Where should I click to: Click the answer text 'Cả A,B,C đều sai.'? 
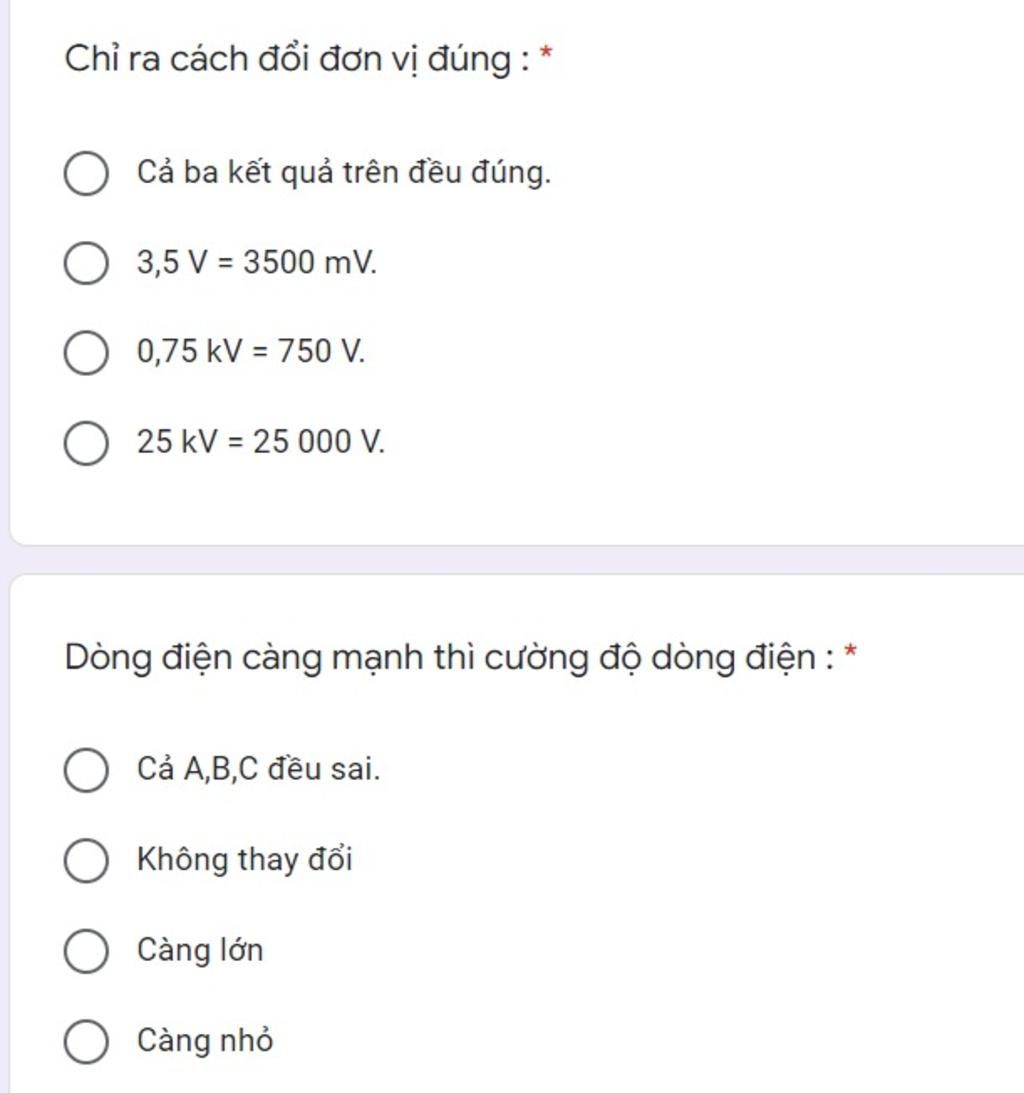coord(259,770)
